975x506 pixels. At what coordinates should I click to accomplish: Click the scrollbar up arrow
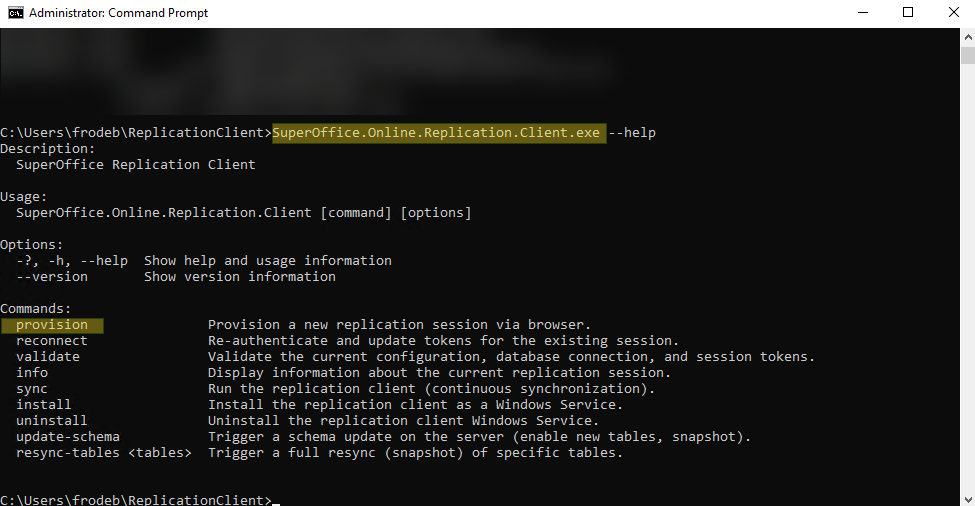966,36
